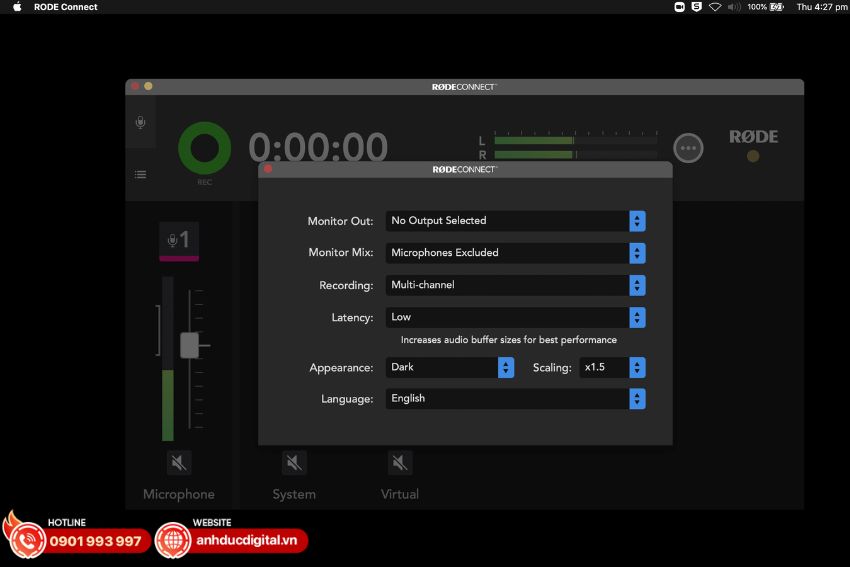The width and height of the screenshot is (850, 567).
Task: Click the date and time in menu bar
Action: coord(819,7)
